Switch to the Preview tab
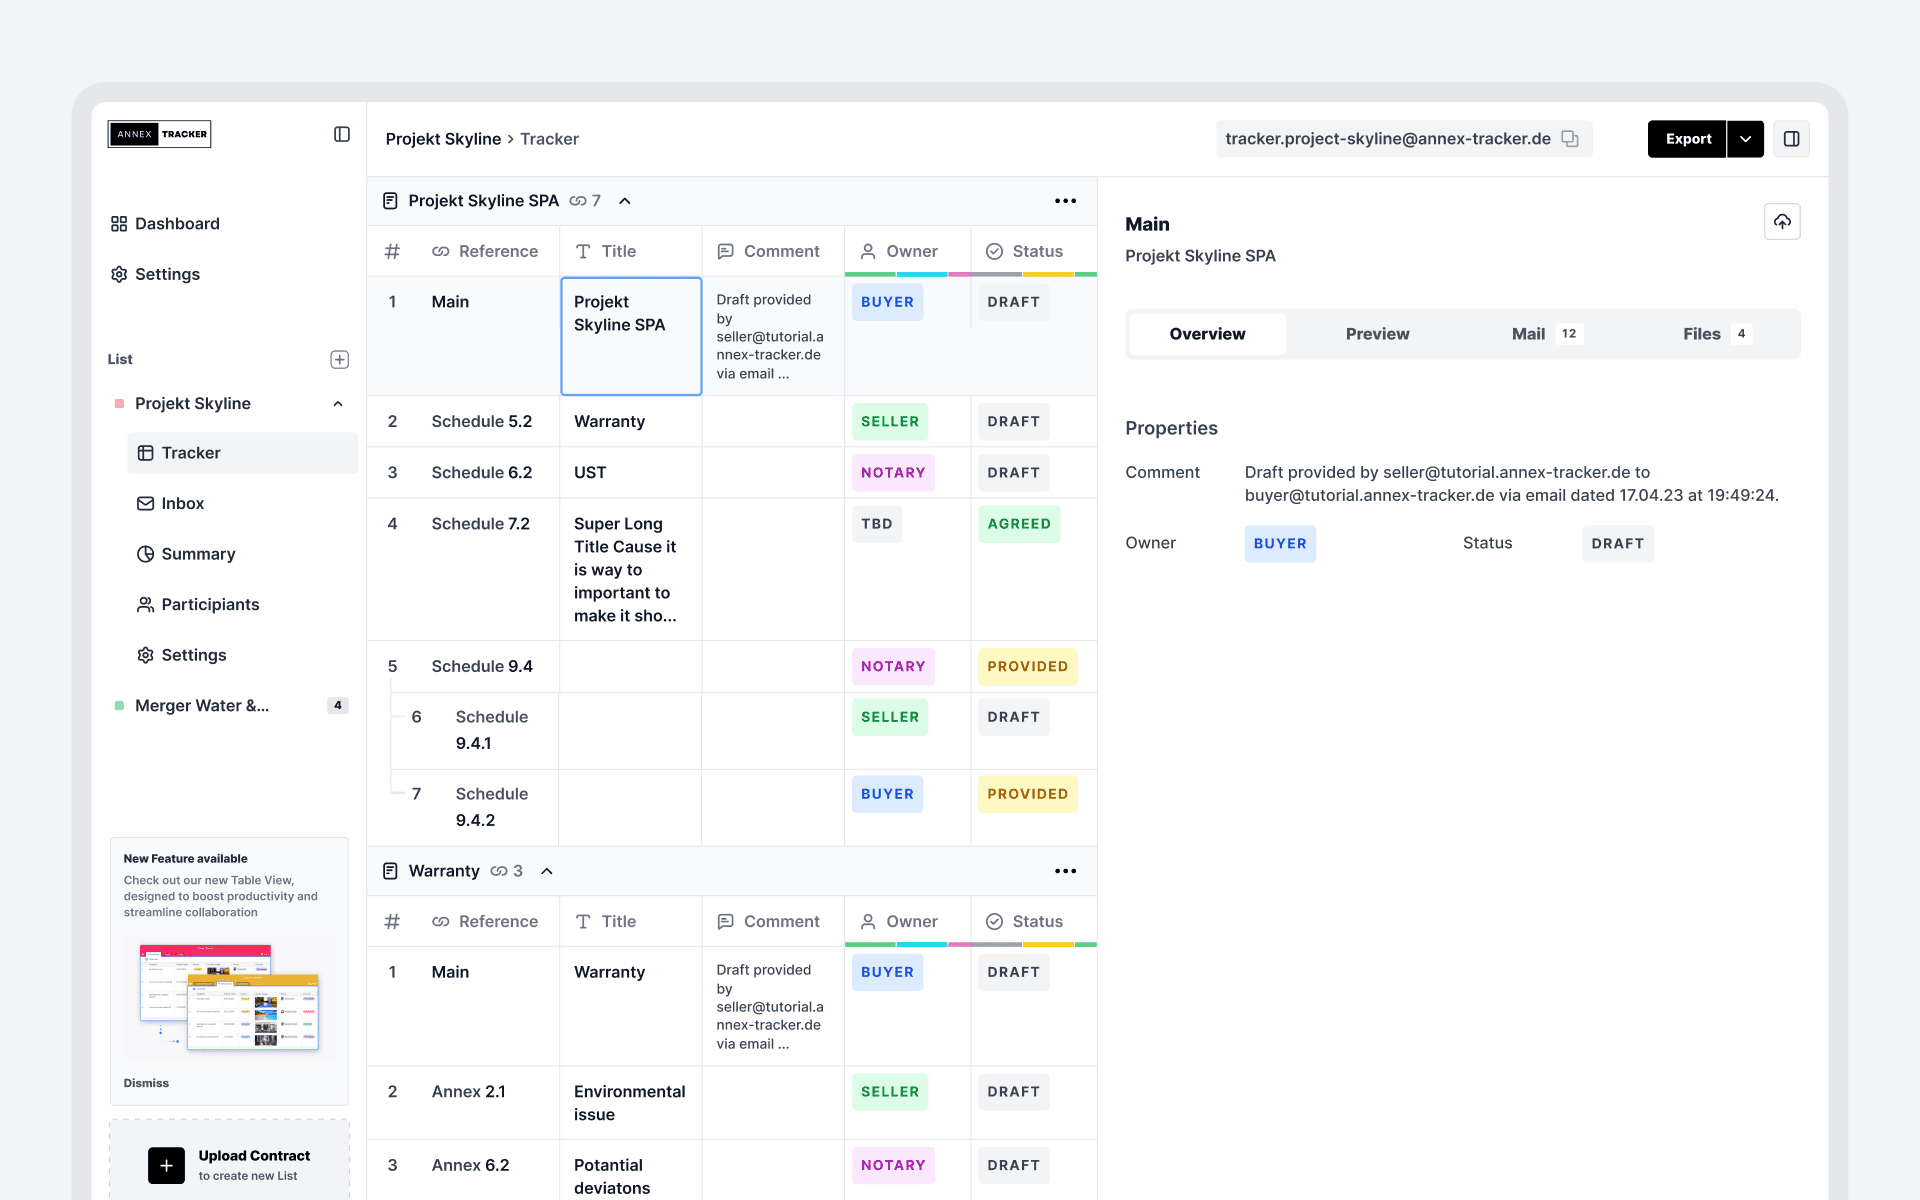Screen dimensions: 1920x1200 [x=1377, y=334]
